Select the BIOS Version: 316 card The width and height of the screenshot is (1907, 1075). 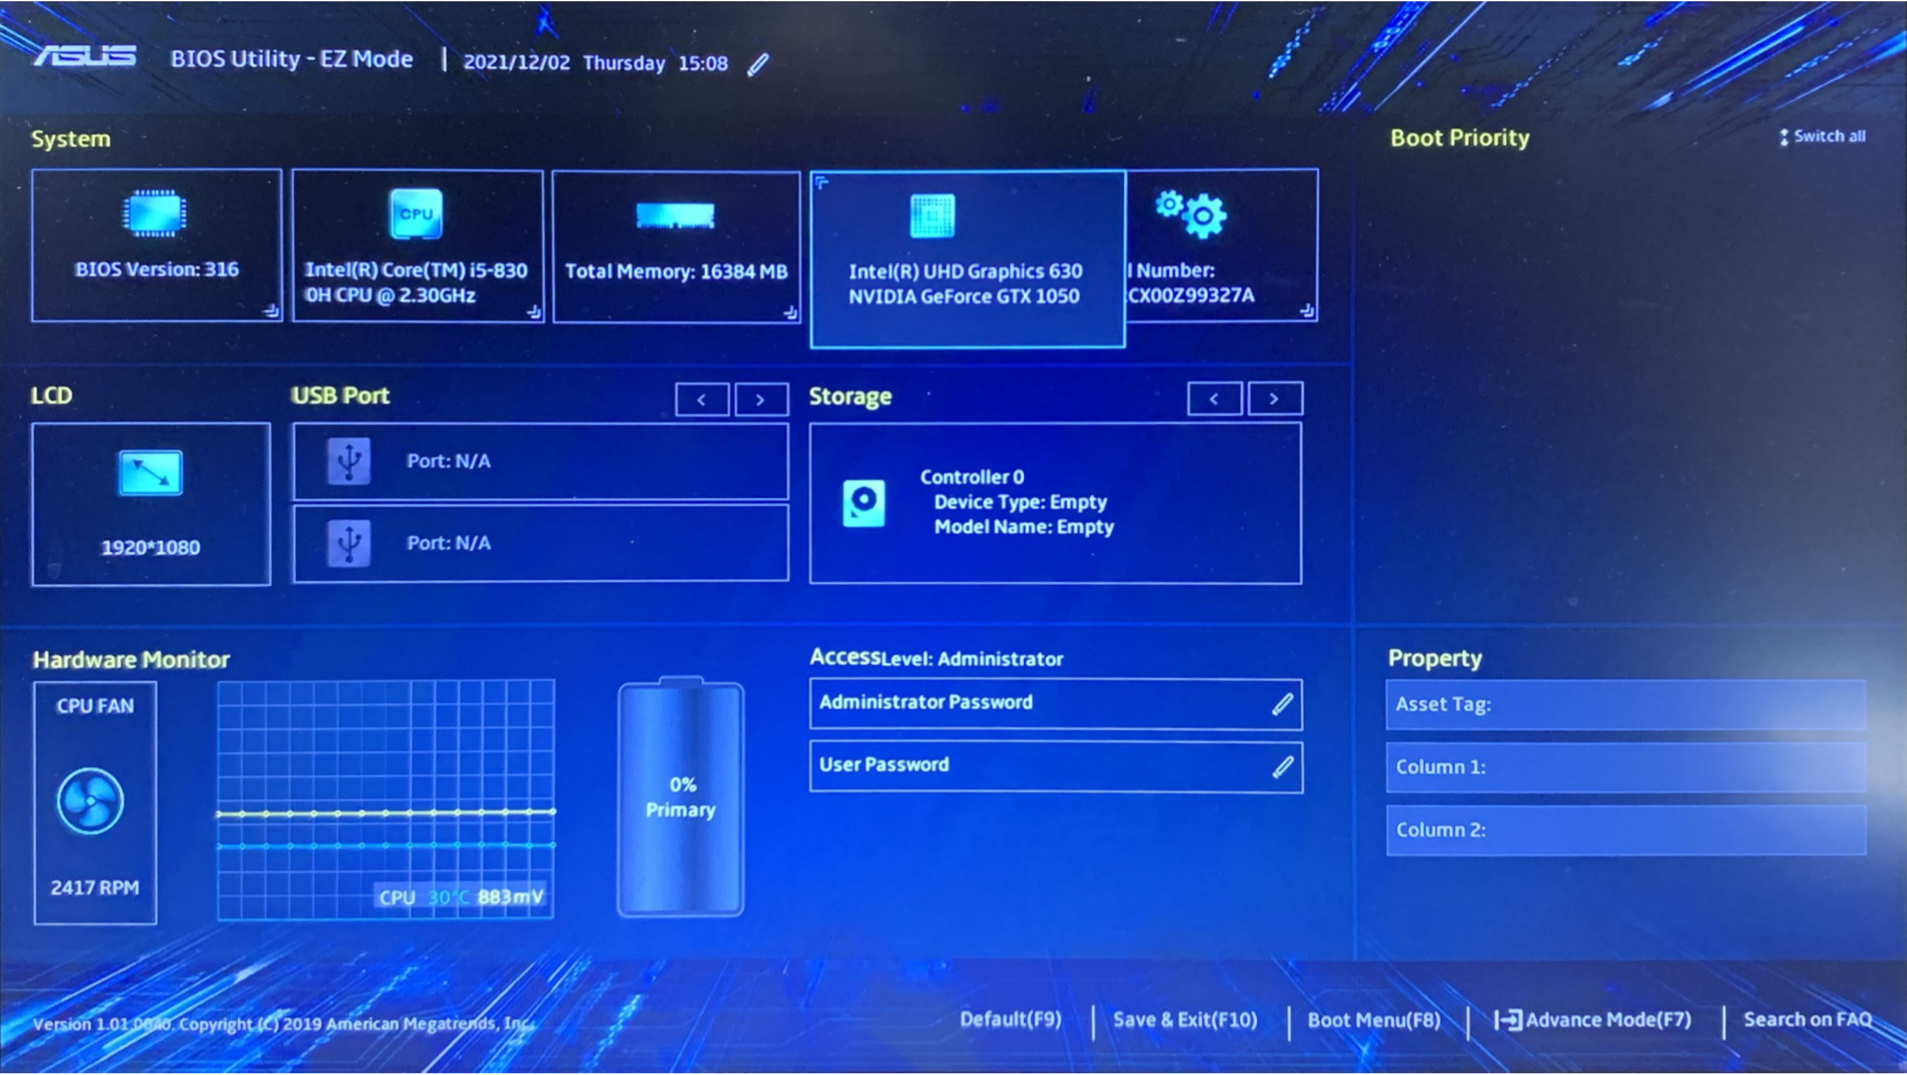[157, 246]
